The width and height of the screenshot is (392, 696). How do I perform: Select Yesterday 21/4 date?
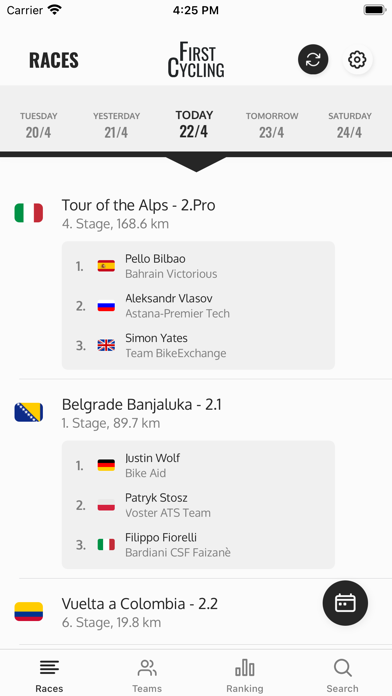(x=116, y=126)
